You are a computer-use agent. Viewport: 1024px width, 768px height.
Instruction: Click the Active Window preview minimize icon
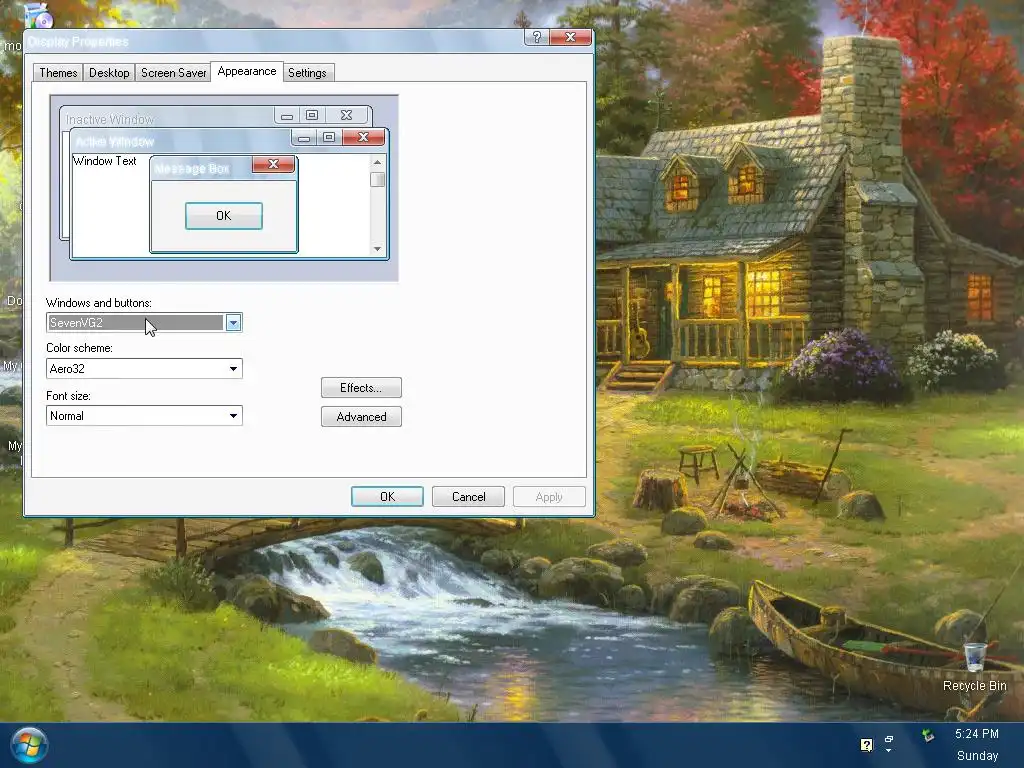click(x=304, y=136)
